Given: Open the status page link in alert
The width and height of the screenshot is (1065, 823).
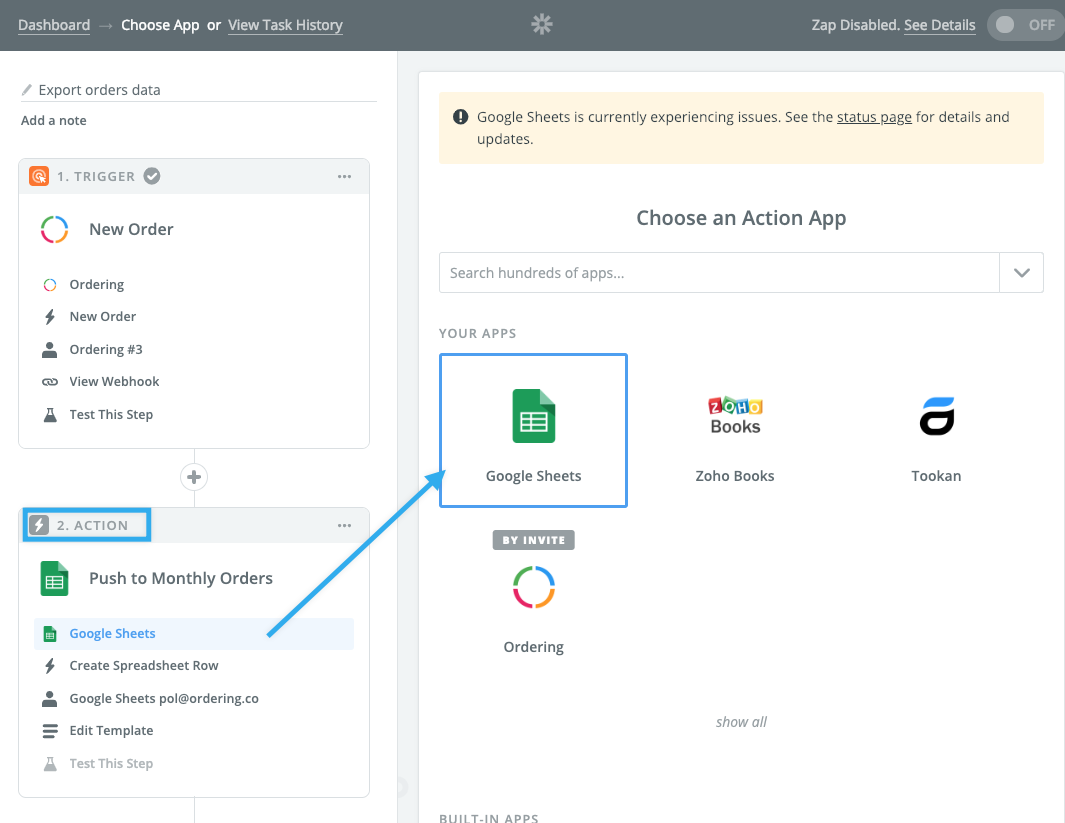Looking at the screenshot, I should click(873, 117).
